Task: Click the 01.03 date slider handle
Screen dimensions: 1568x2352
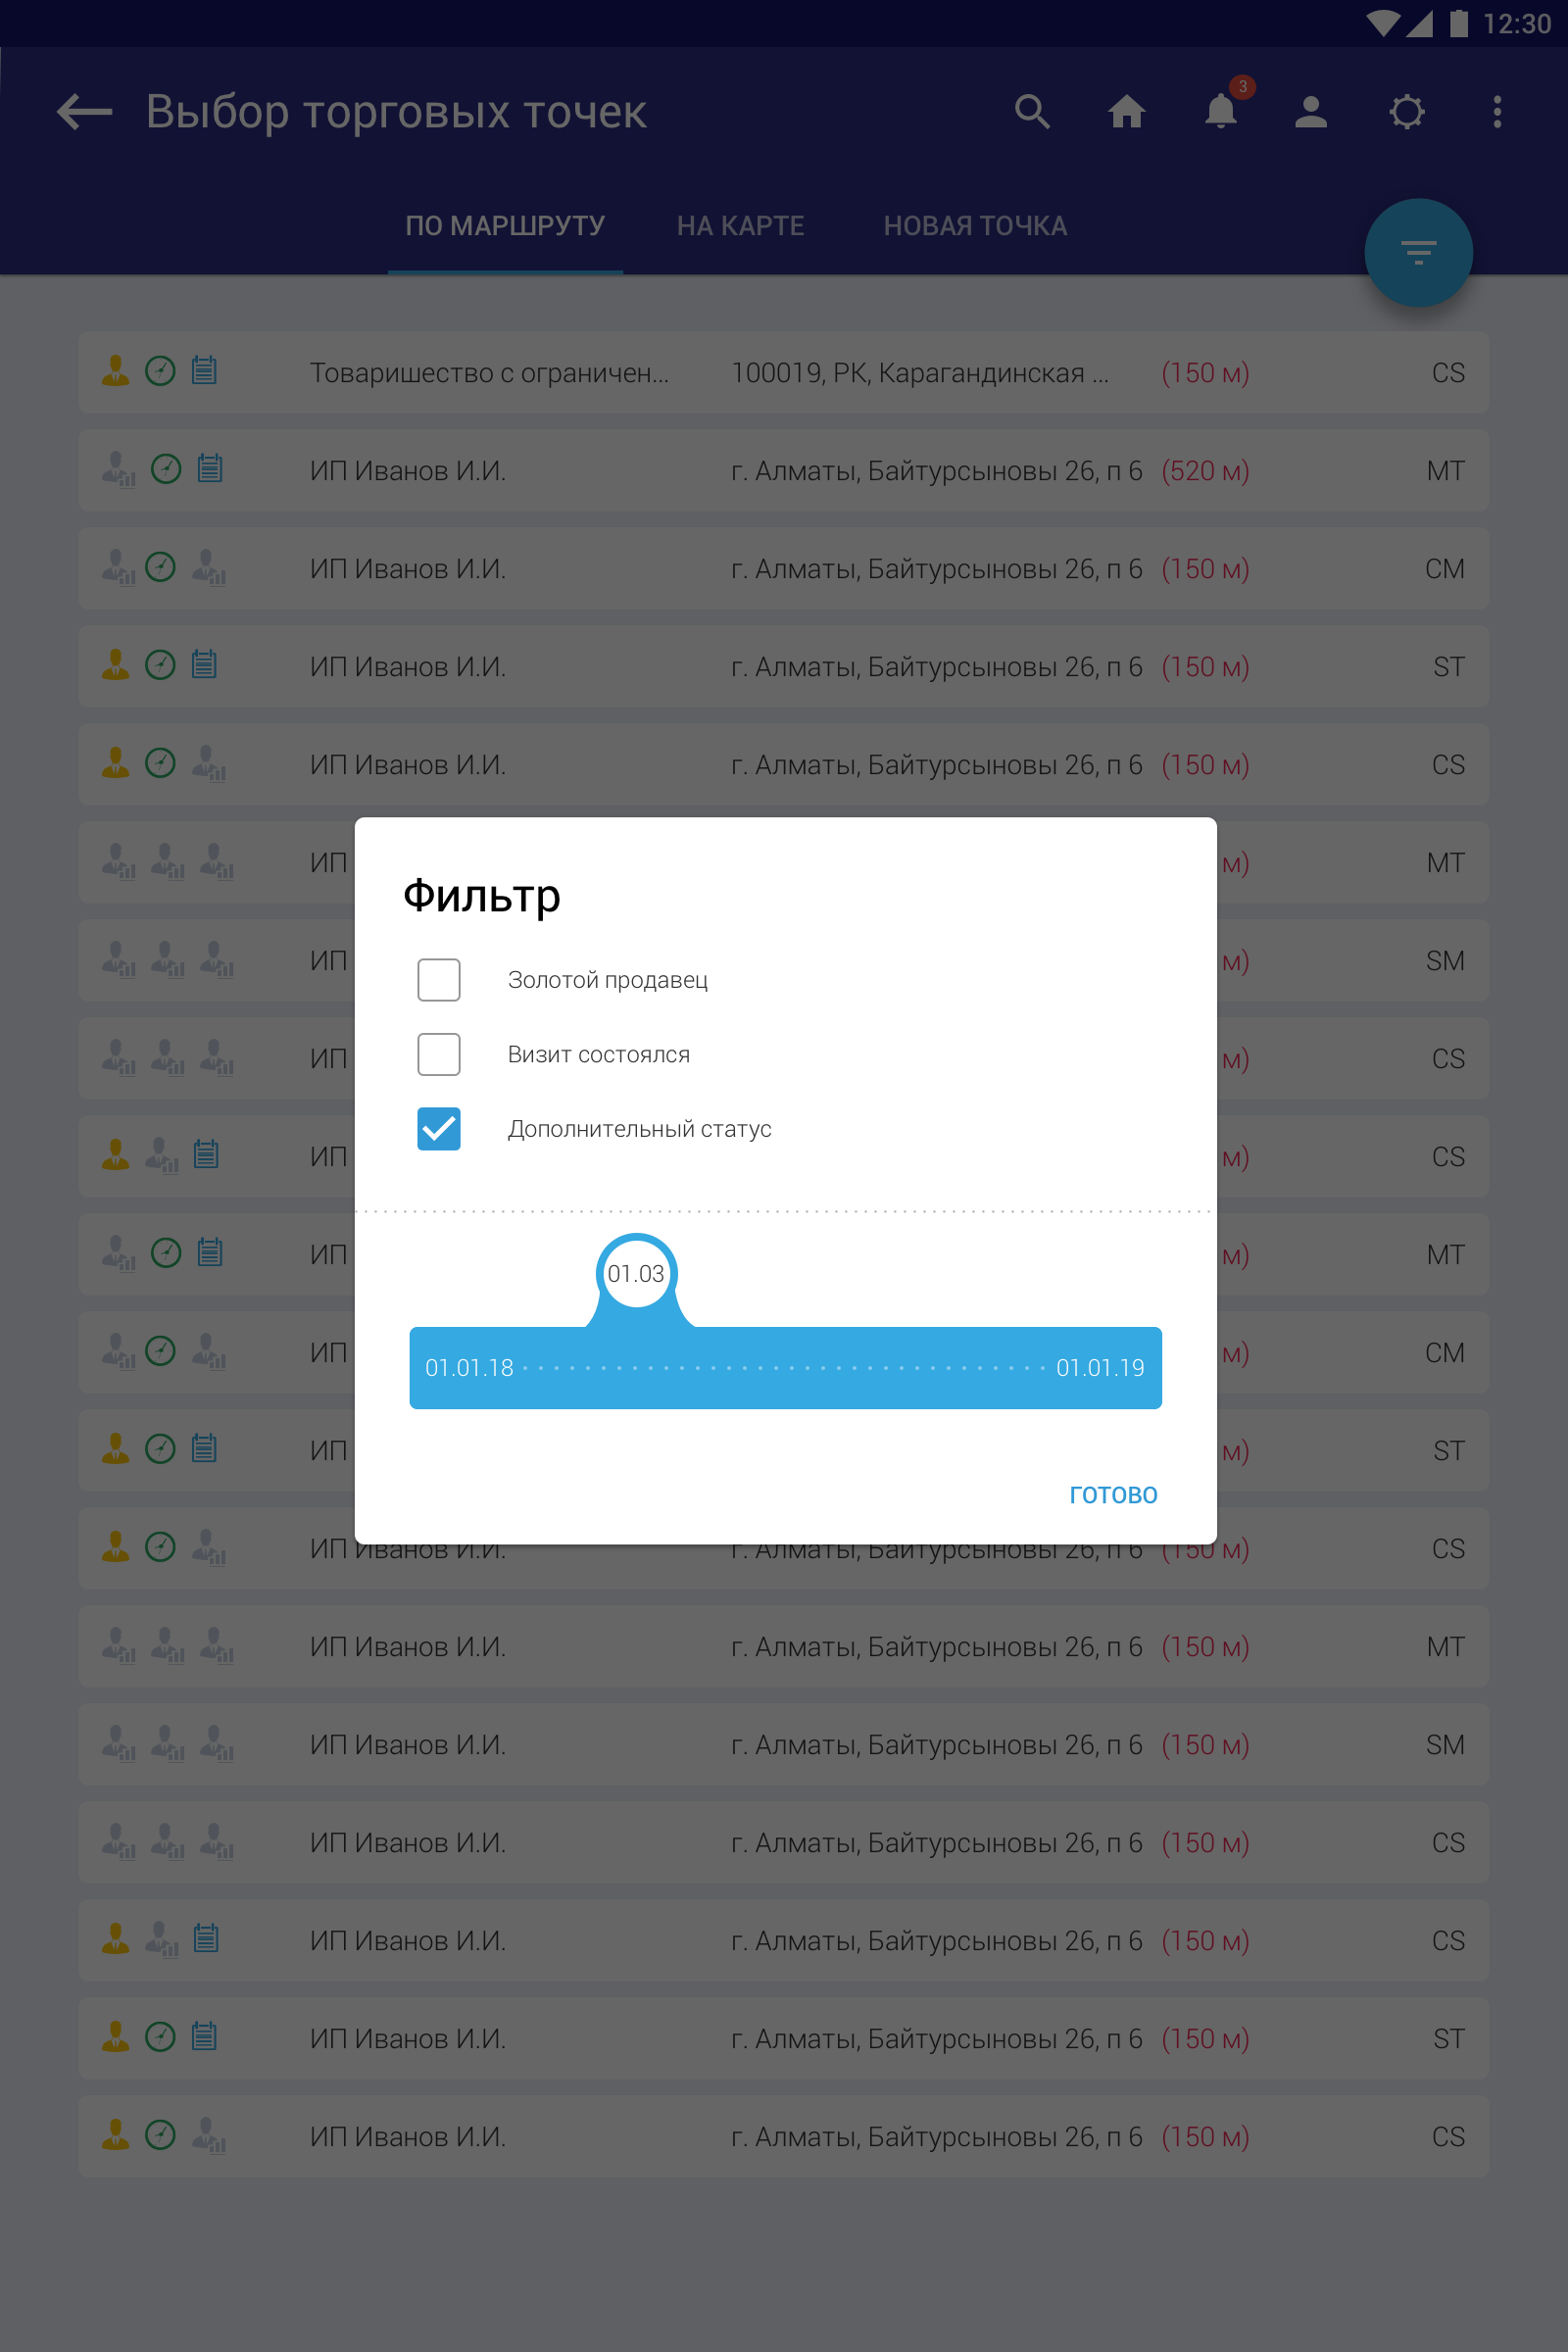Action: 636,1273
